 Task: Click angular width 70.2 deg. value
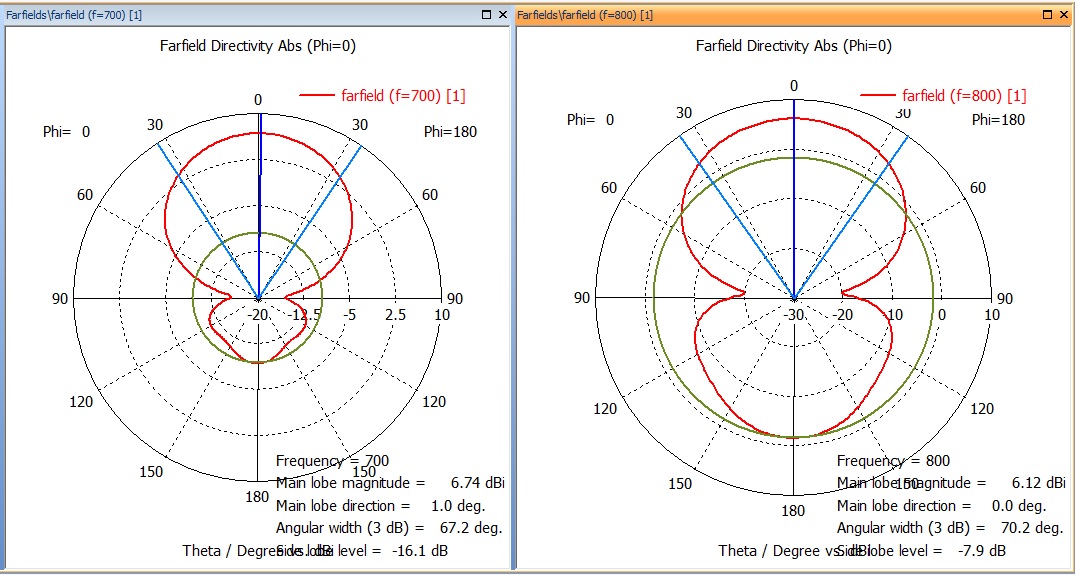click(x=1032, y=528)
